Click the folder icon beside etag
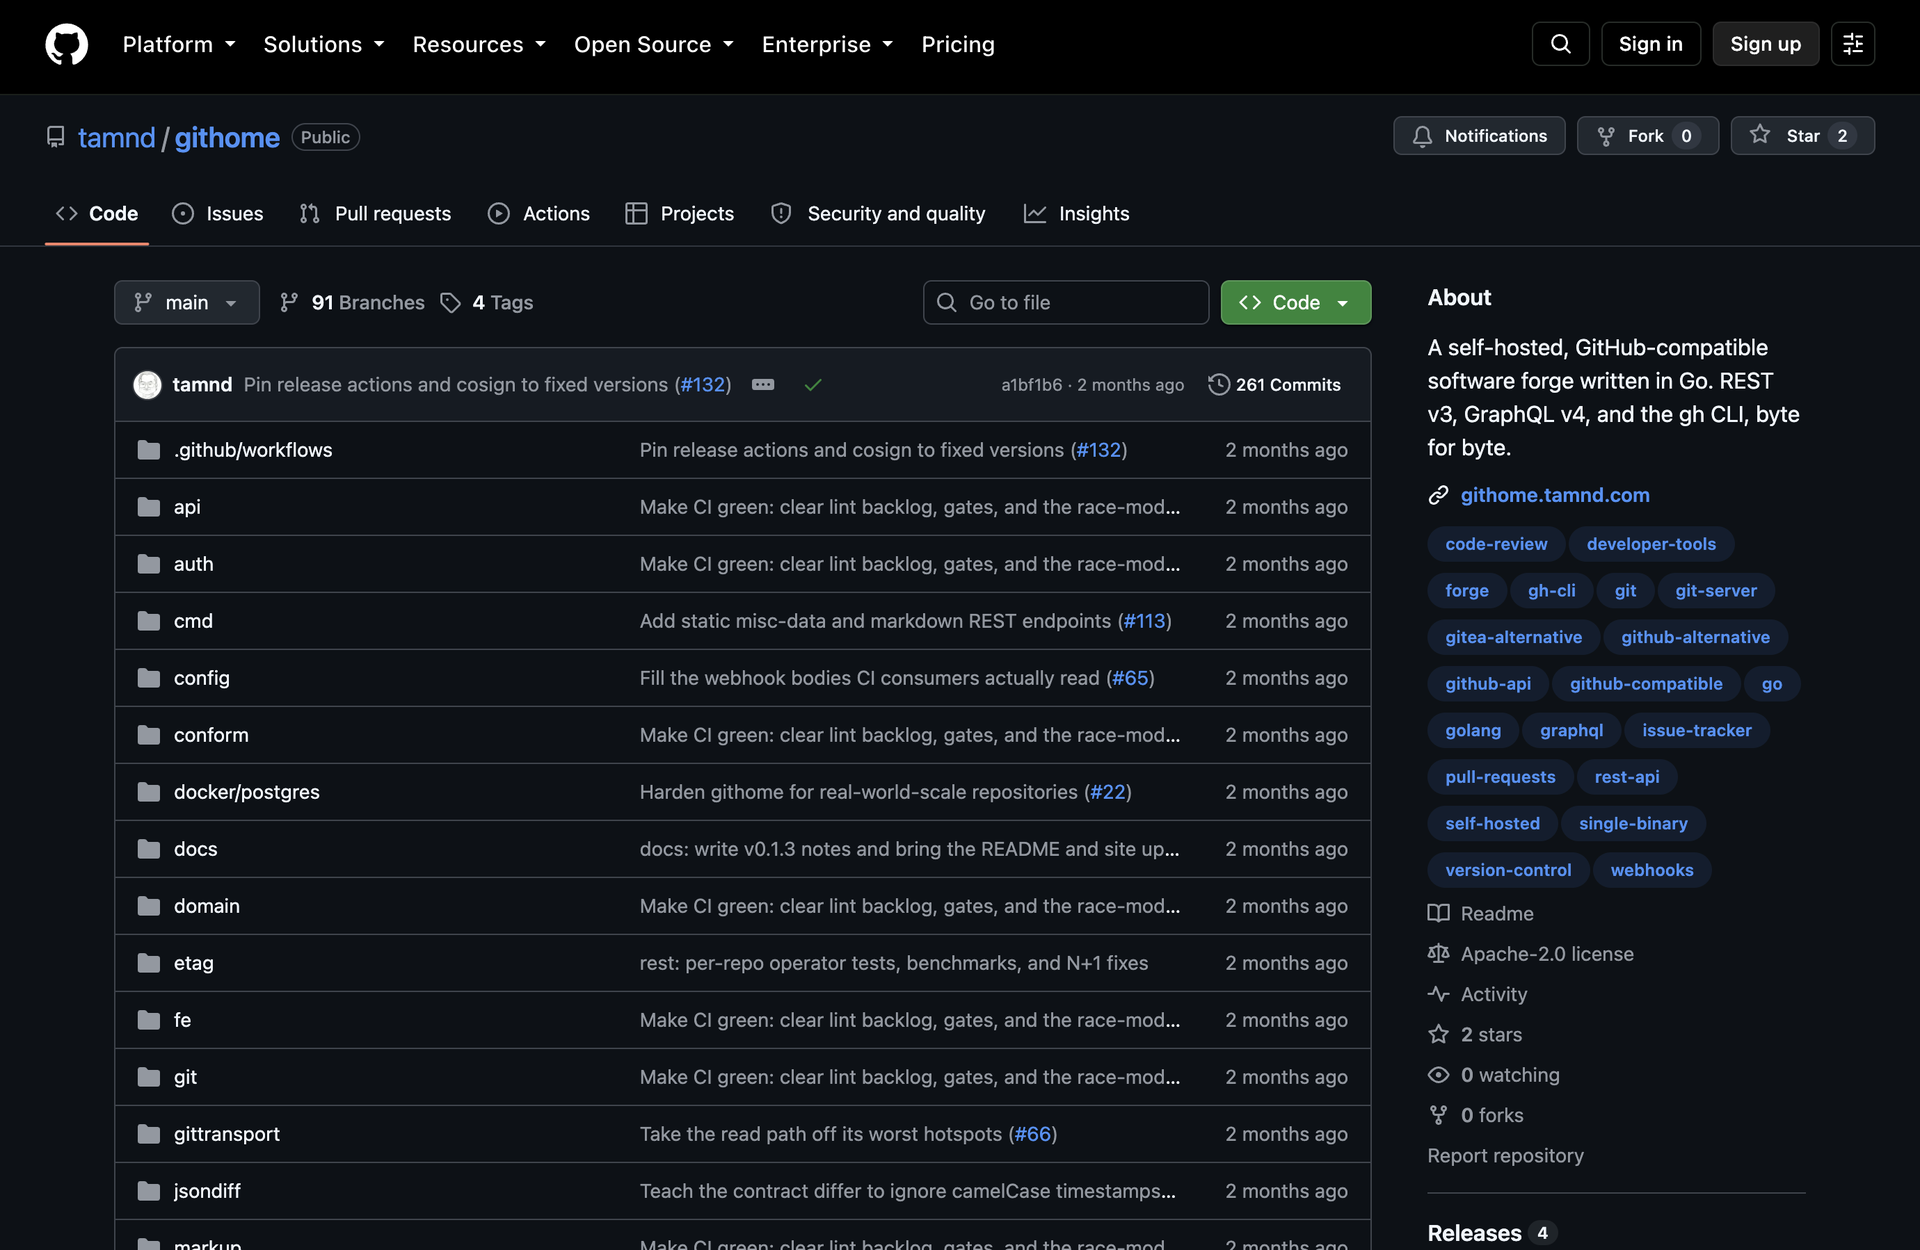The width and height of the screenshot is (1920, 1250). pos(149,963)
